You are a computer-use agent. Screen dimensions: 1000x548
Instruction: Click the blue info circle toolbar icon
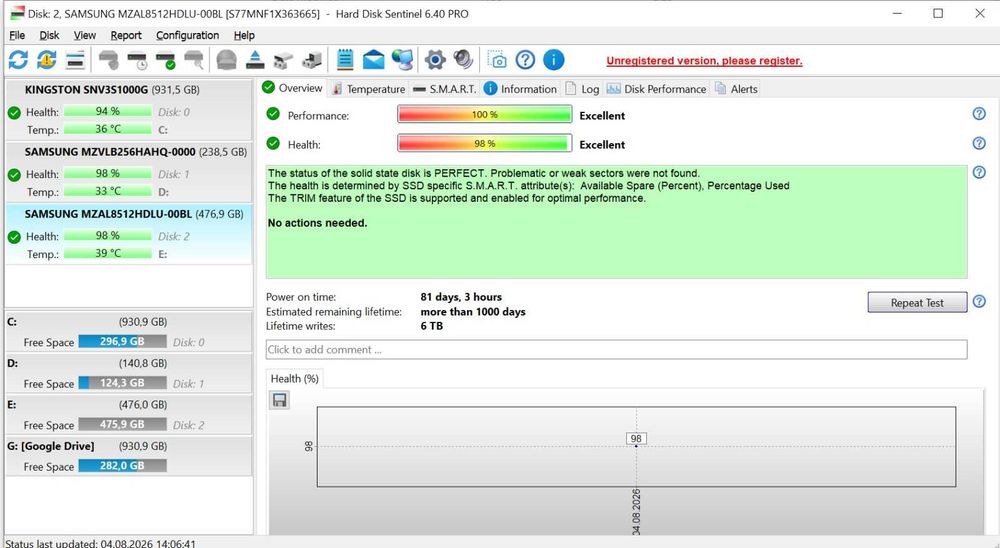coord(554,60)
